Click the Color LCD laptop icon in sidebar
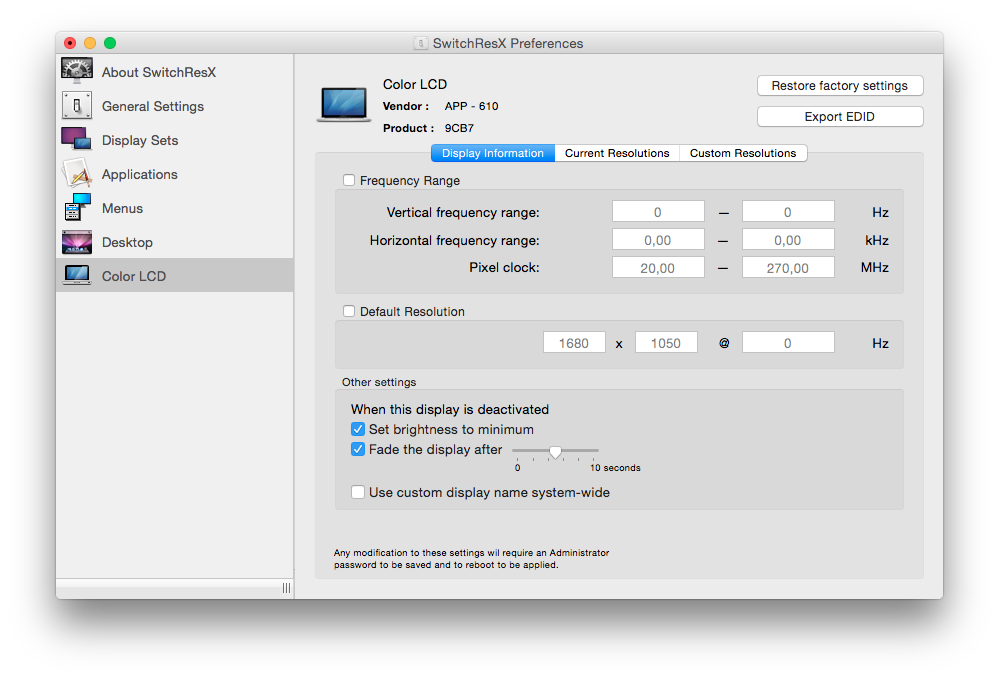 (x=77, y=275)
